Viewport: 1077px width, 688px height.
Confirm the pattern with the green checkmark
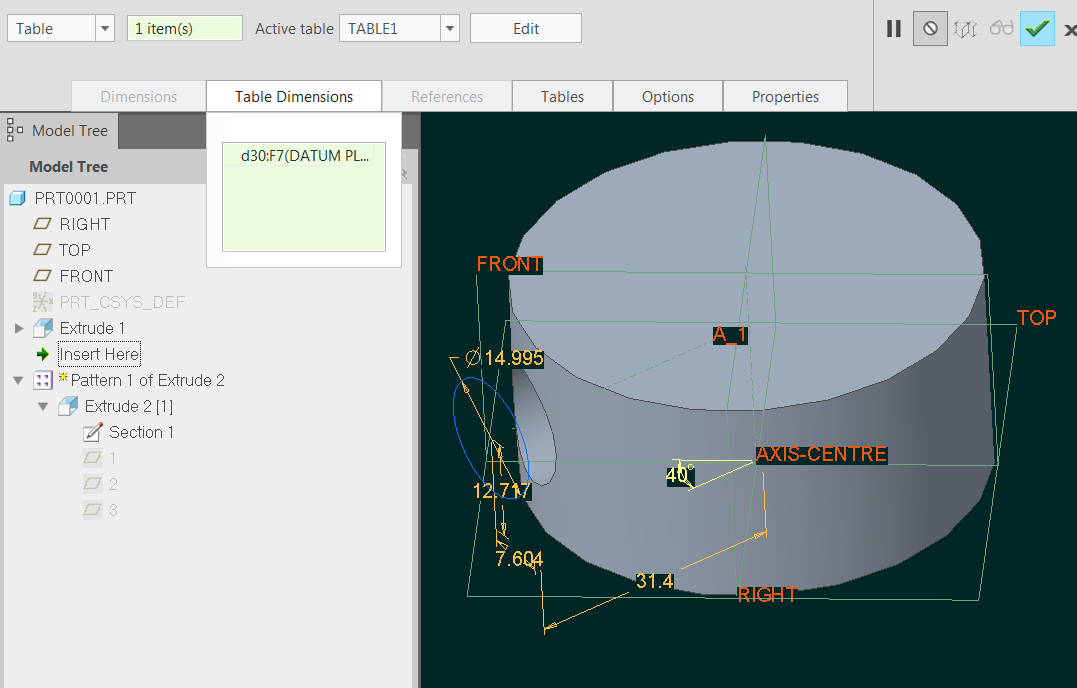coord(1037,28)
